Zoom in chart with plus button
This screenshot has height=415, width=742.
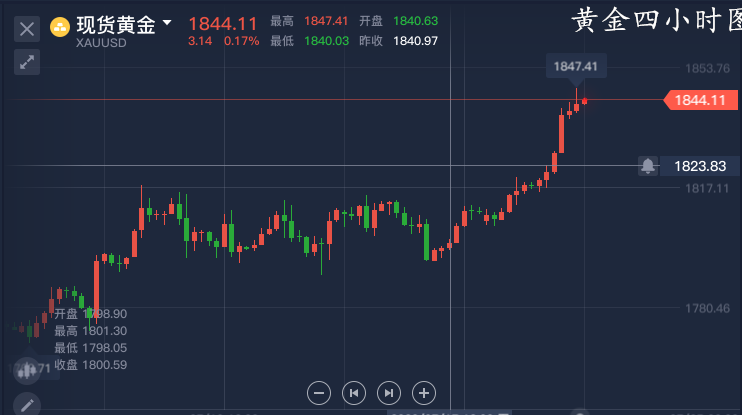[424, 393]
